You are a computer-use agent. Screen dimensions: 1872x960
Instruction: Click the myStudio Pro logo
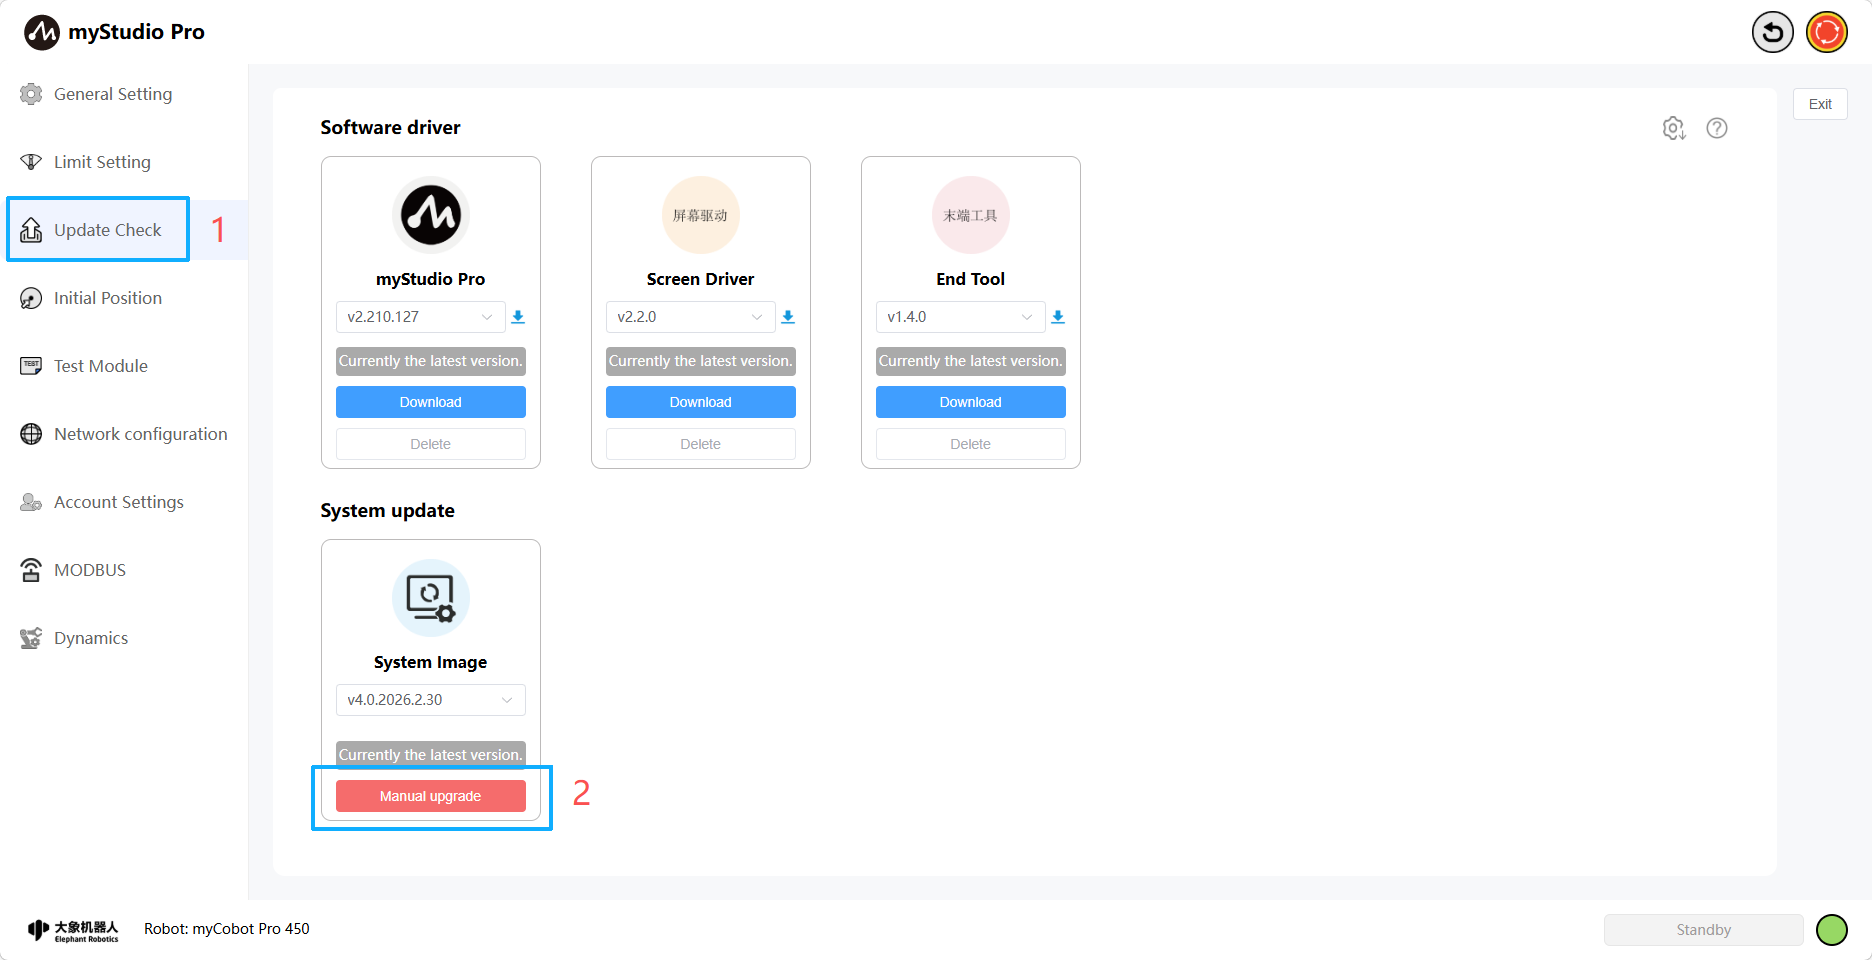click(x=42, y=31)
